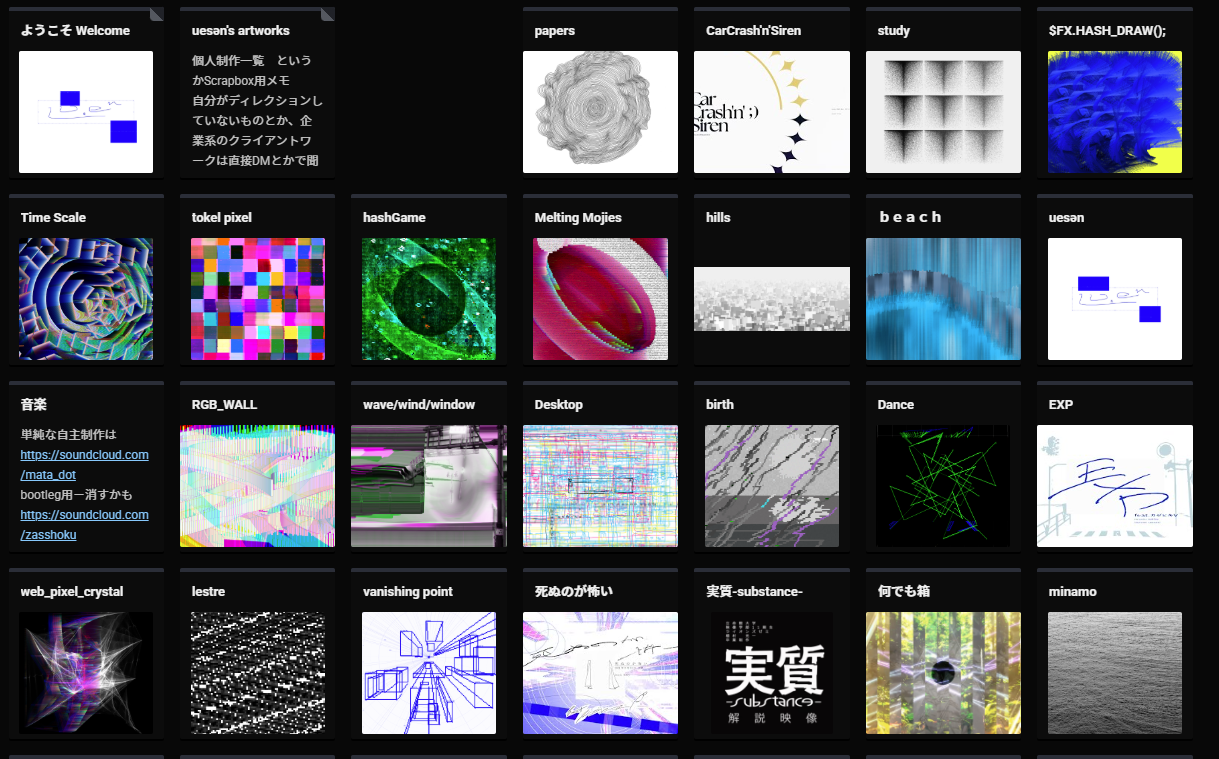
Task: View the "study" grid sketch thumbnail
Action: pos(942,112)
